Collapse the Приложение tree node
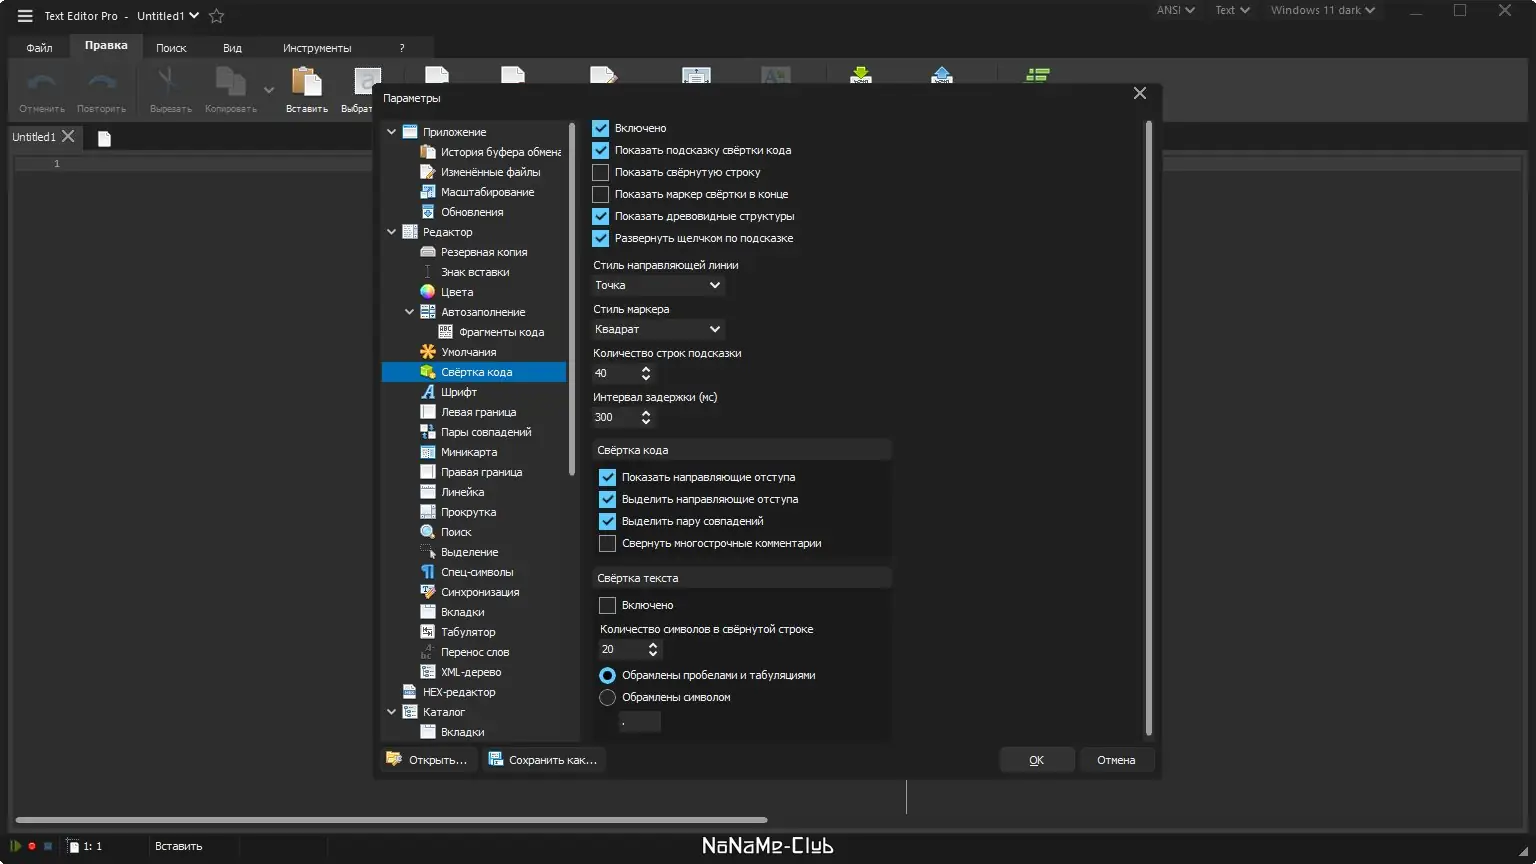 (x=392, y=132)
